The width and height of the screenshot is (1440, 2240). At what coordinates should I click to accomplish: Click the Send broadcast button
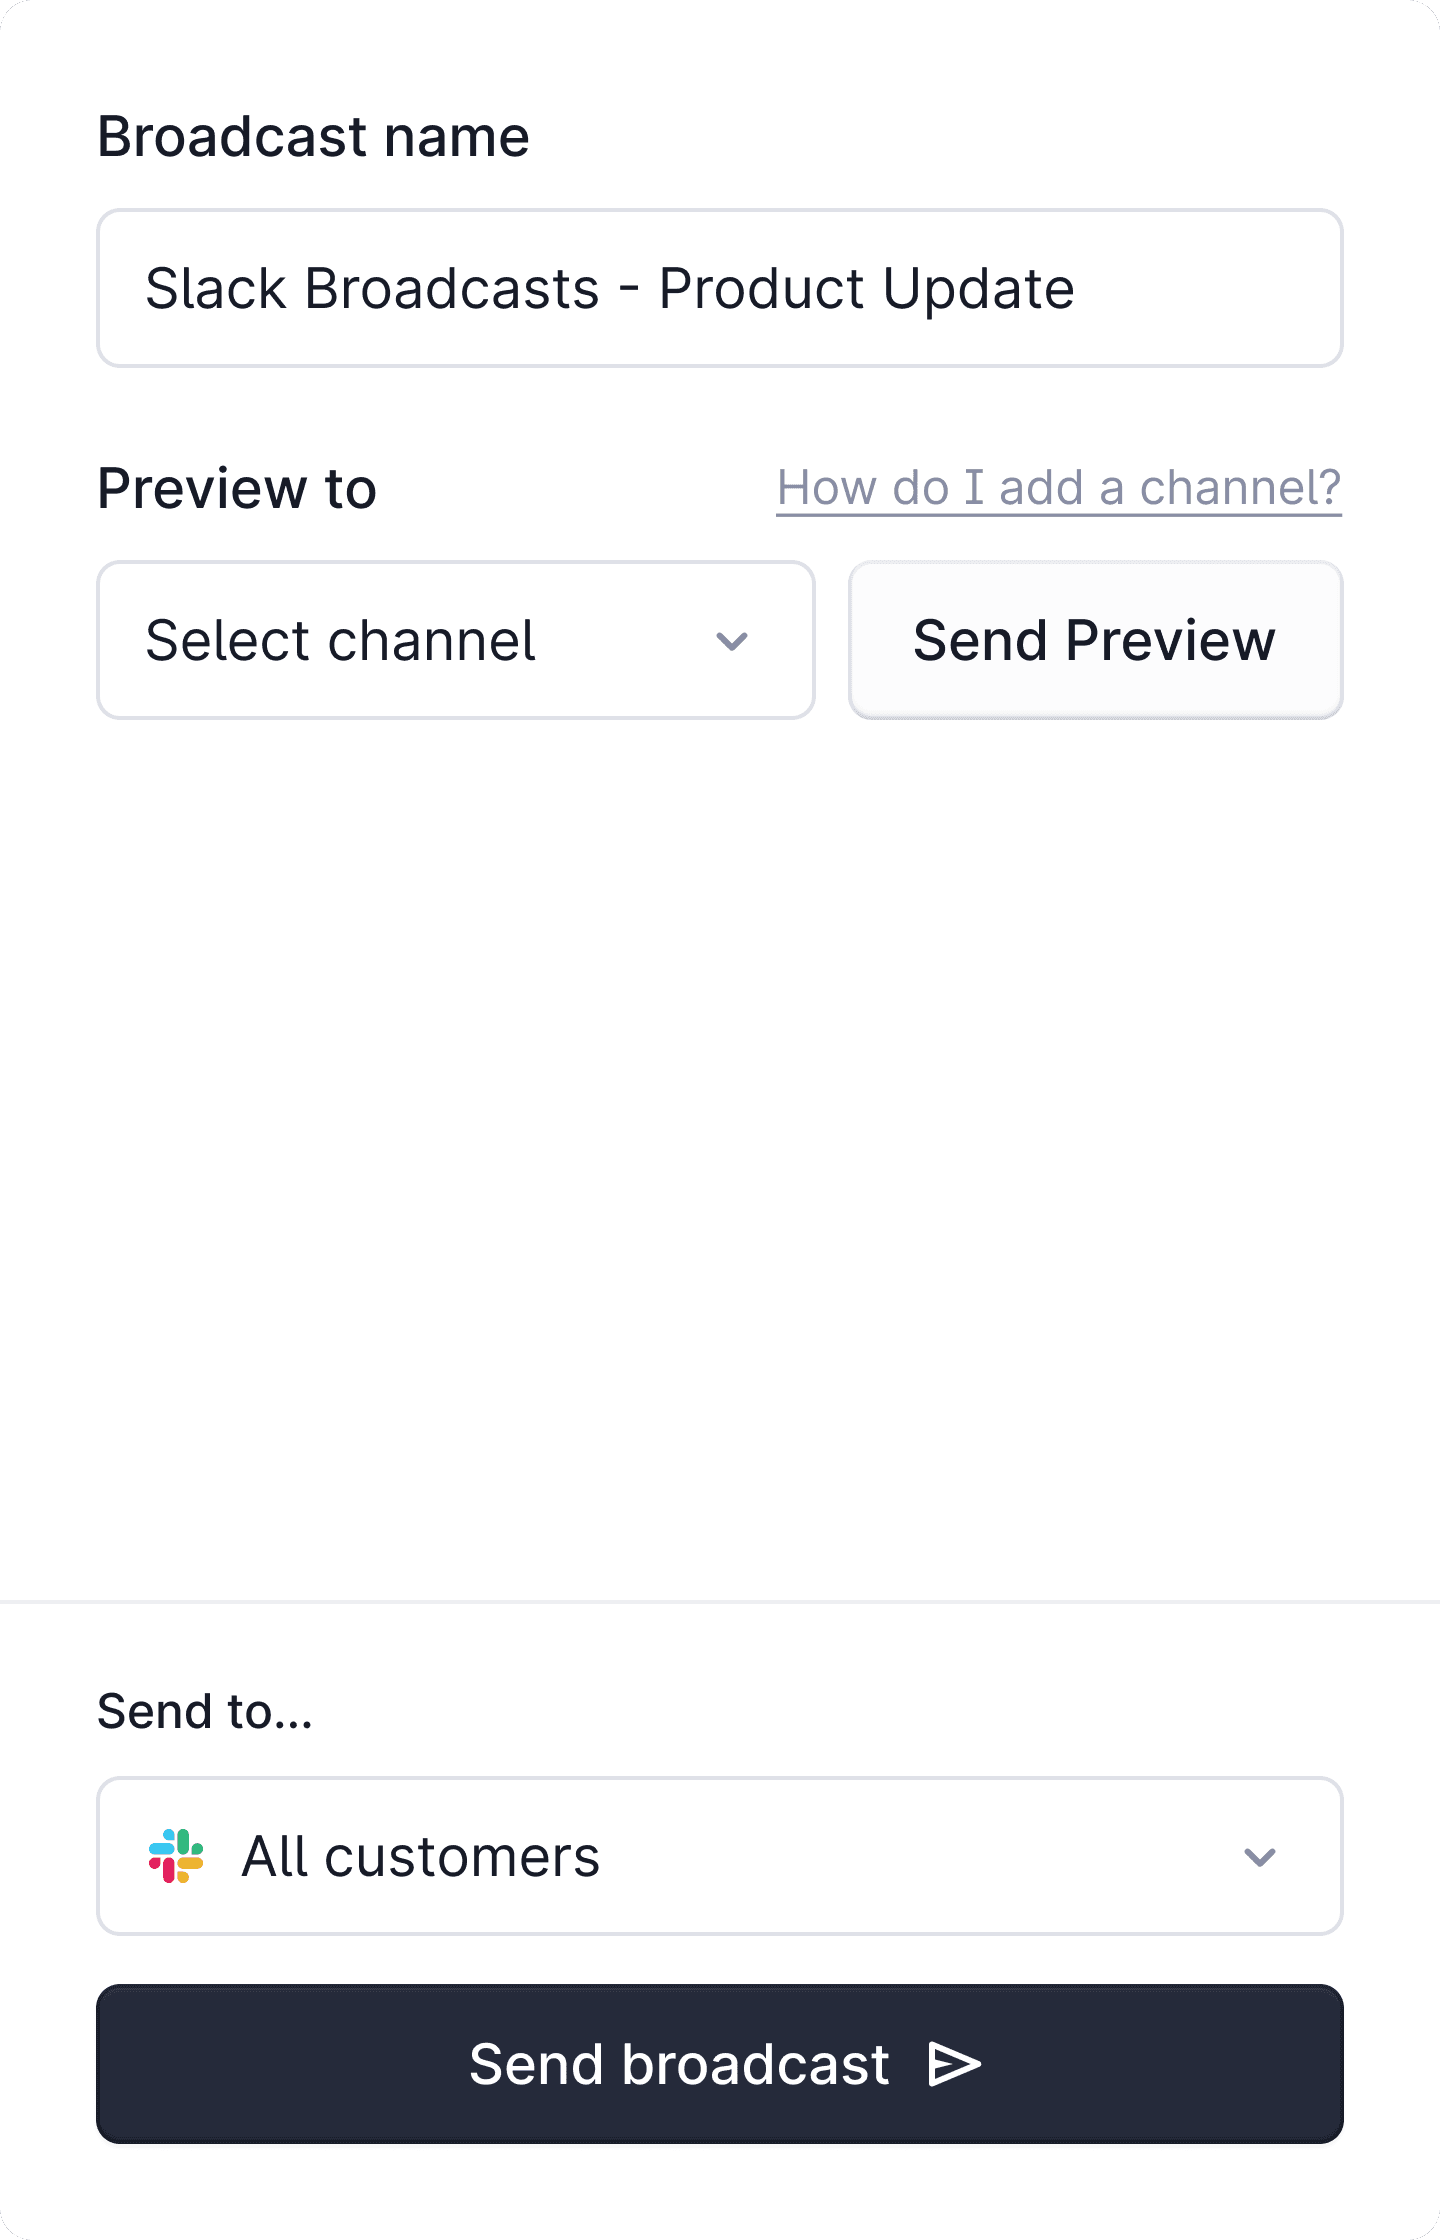718,2064
